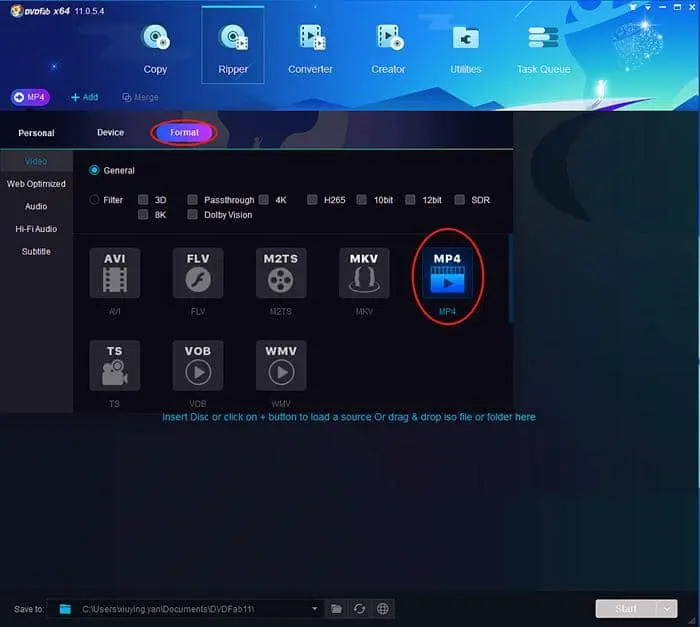The height and width of the screenshot is (627, 700).
Task: Choose the TS format icon
Action: 115,365
